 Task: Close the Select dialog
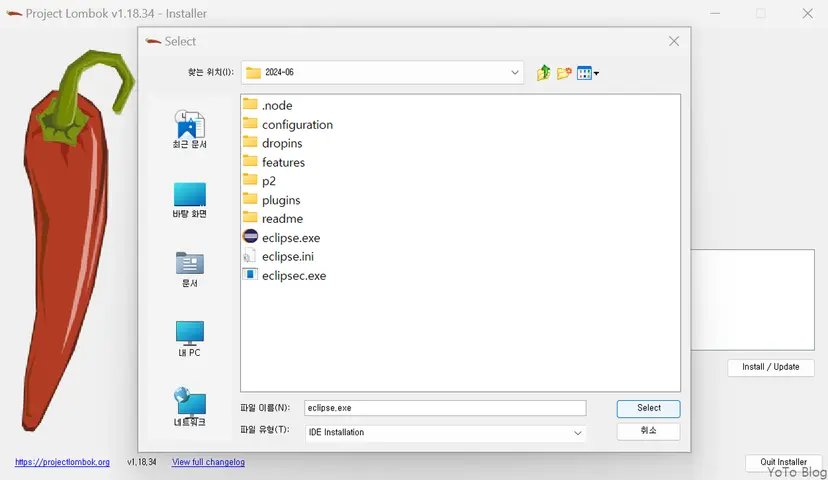pyautogui.click(x=674, y=41)
